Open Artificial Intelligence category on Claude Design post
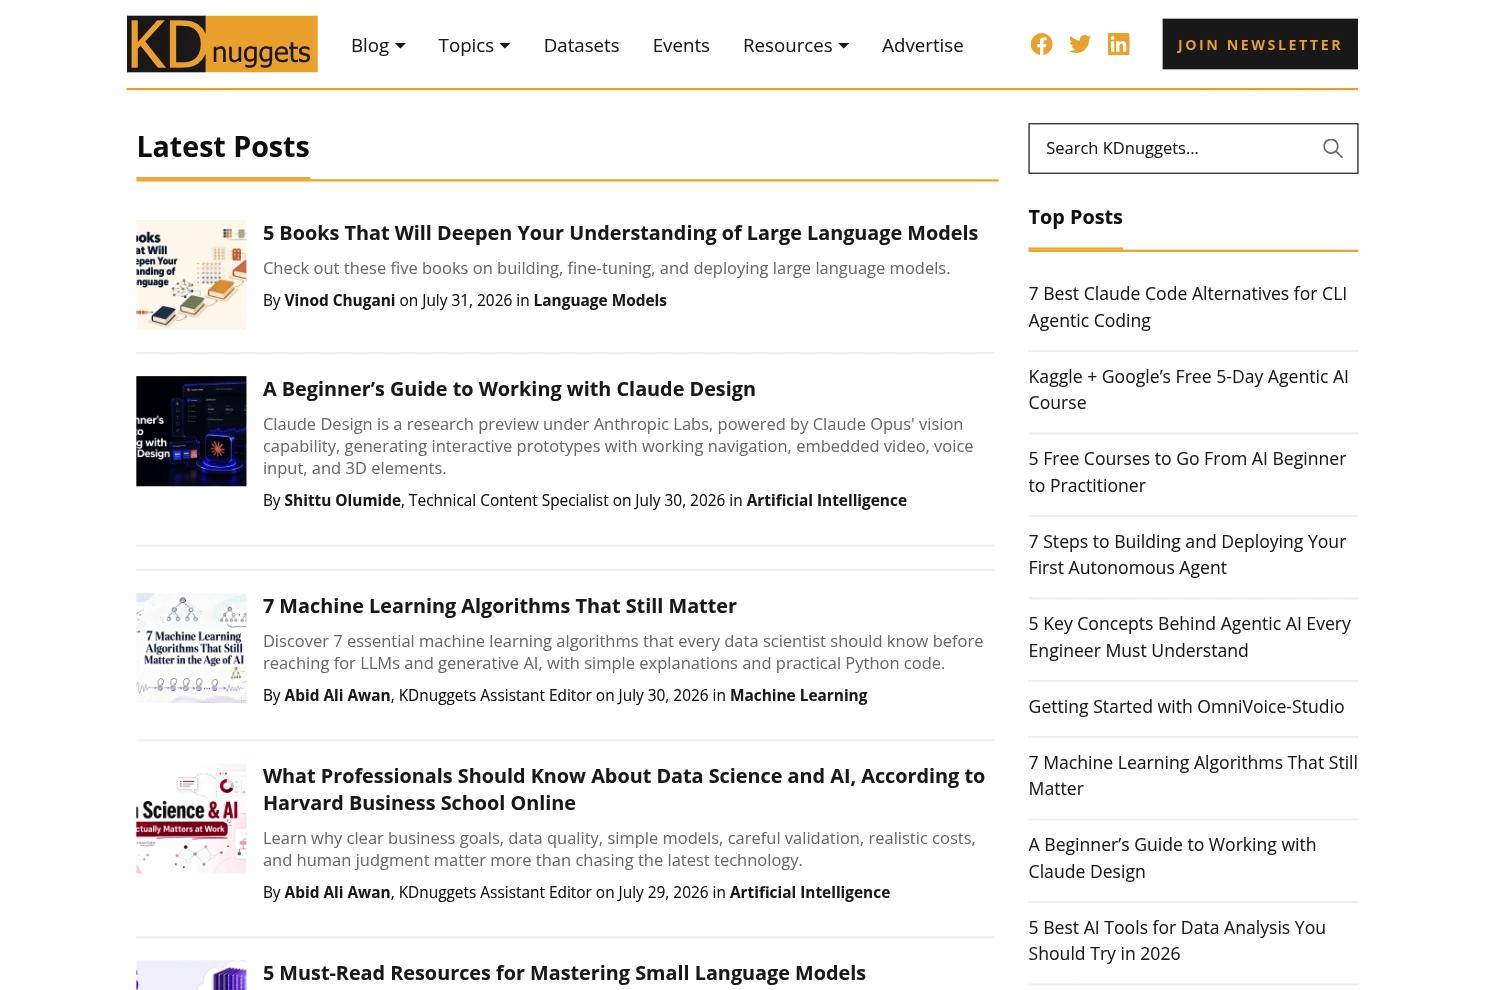This screenshot has width=1485, height=990. [x=826, y=500]
